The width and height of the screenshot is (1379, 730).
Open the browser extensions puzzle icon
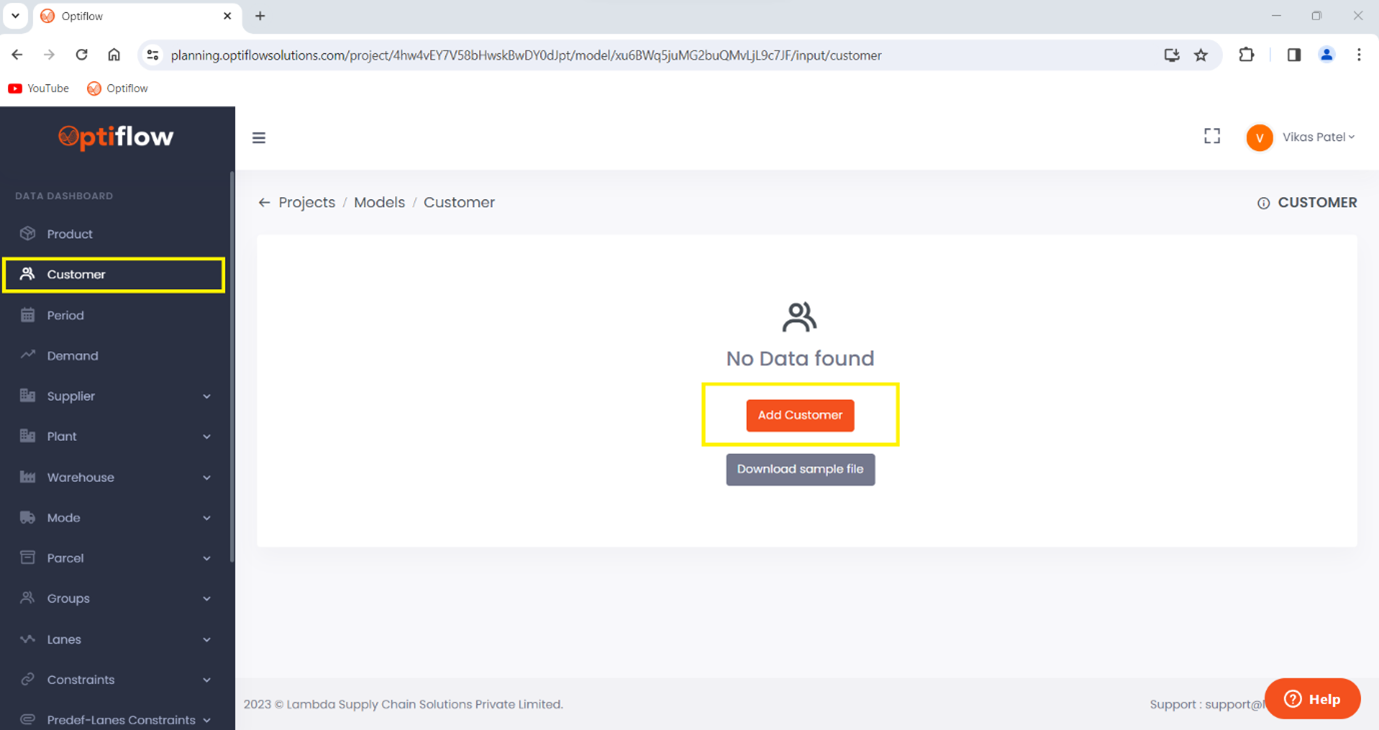point(1246,55)
